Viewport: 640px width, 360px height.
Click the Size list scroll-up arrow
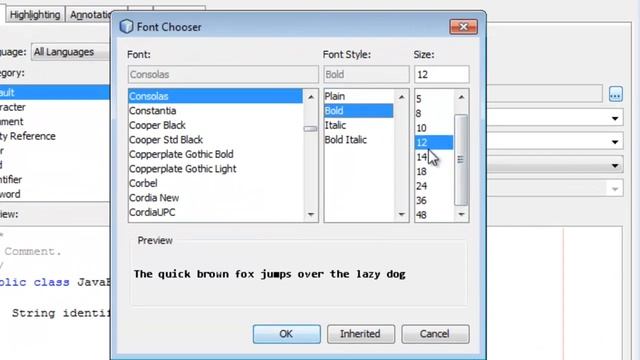click(461, 97)
